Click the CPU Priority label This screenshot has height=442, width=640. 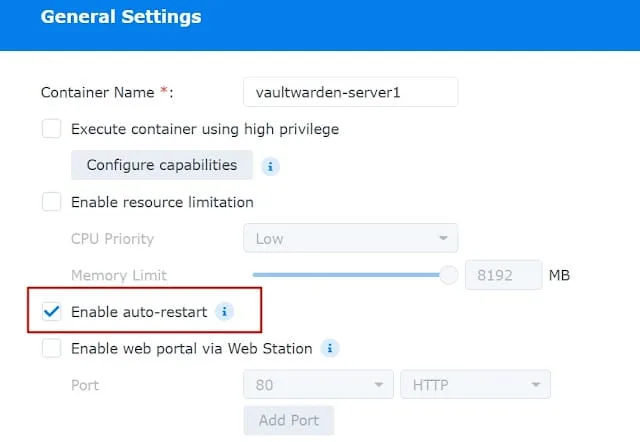point(112,239)
